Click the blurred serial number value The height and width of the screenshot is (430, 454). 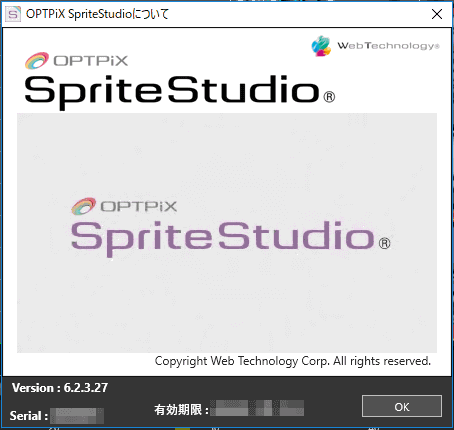coord(77,415)
